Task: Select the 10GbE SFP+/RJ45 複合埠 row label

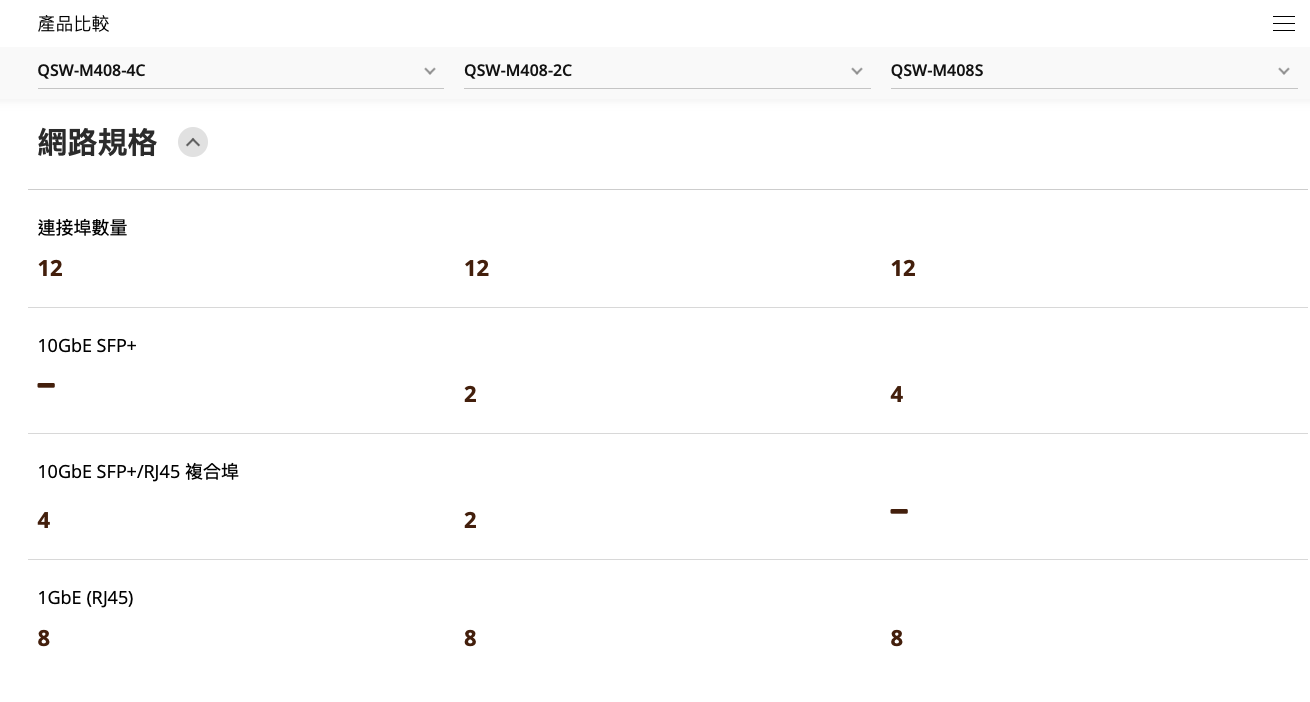Action: pyautogui.click(x=138, y=472)
